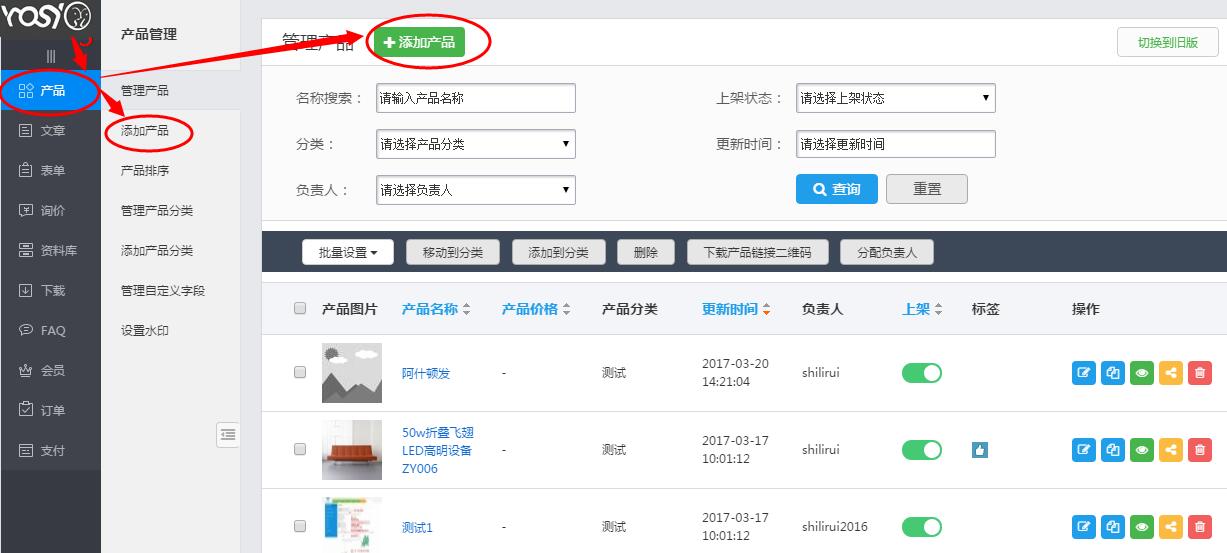This screenshot has height=553, width=1227.
Task: Click 切换到旧版 button
Action: [1168, 43]
